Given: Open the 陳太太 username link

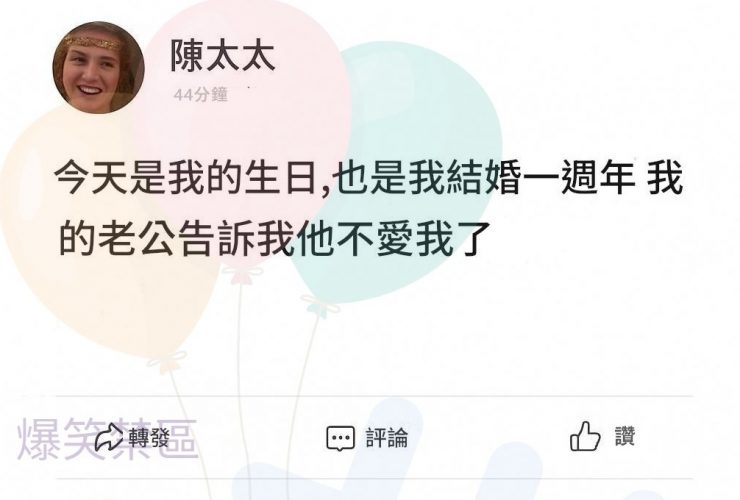Looking at the screenshot, I should 222,56.
